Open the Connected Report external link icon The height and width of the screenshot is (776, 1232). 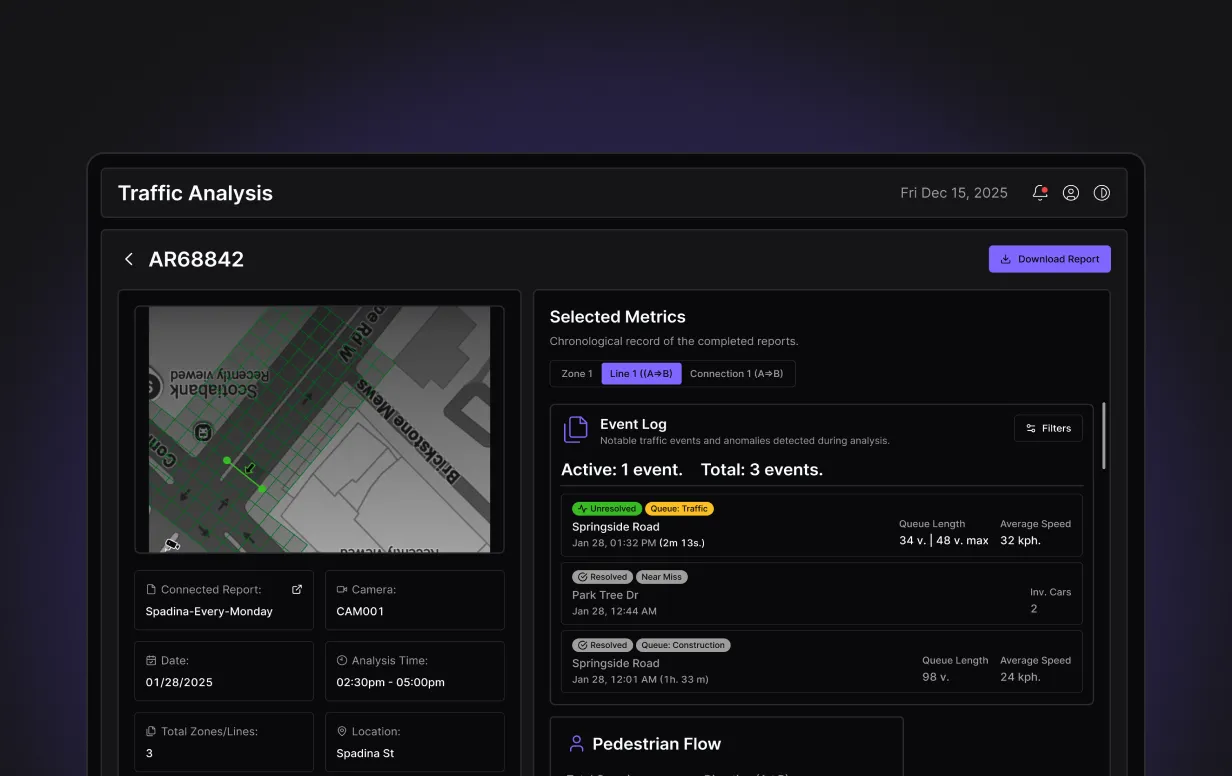pos(297,590)
